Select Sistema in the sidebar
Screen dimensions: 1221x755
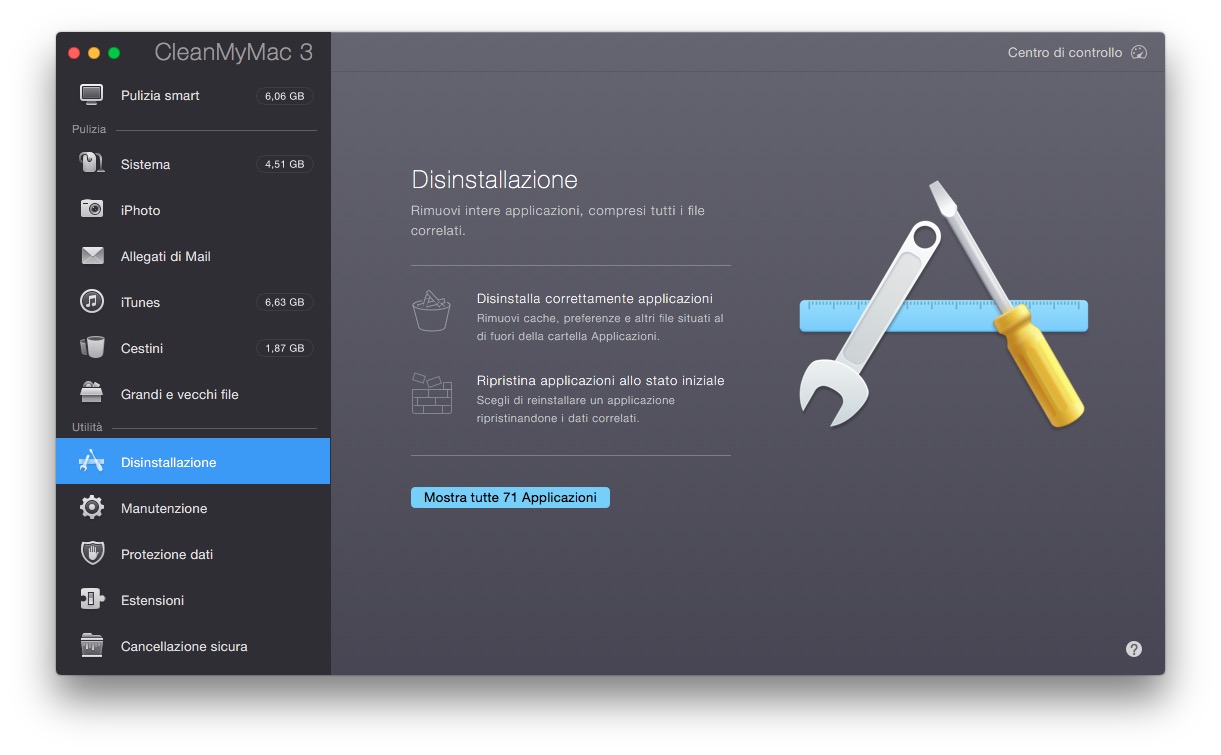tap(193, 164)
